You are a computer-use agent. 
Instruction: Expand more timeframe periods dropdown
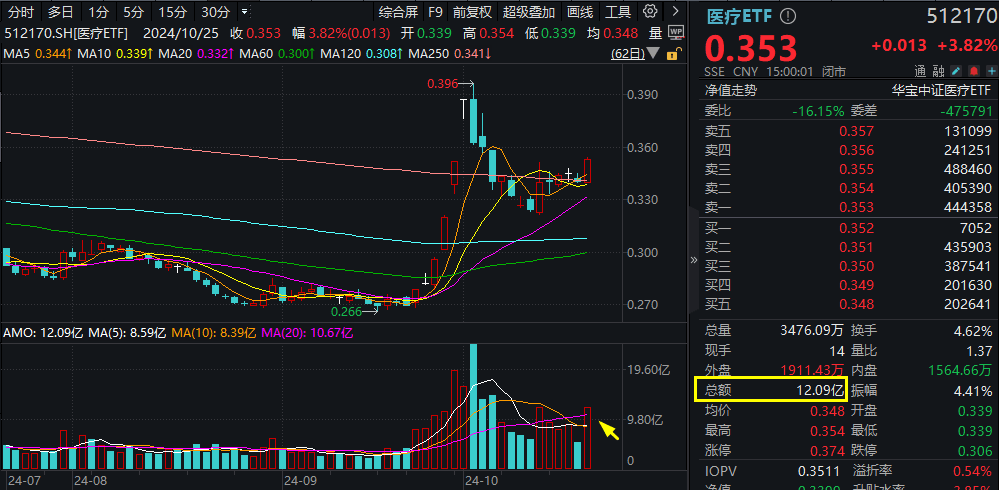[245, 11]
